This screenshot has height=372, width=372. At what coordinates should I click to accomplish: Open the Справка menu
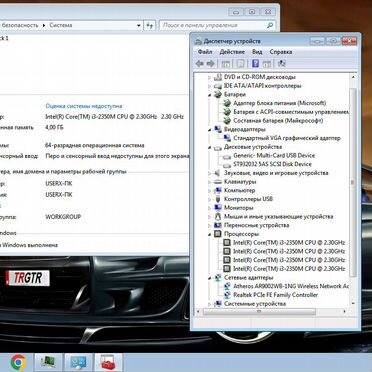281,52
